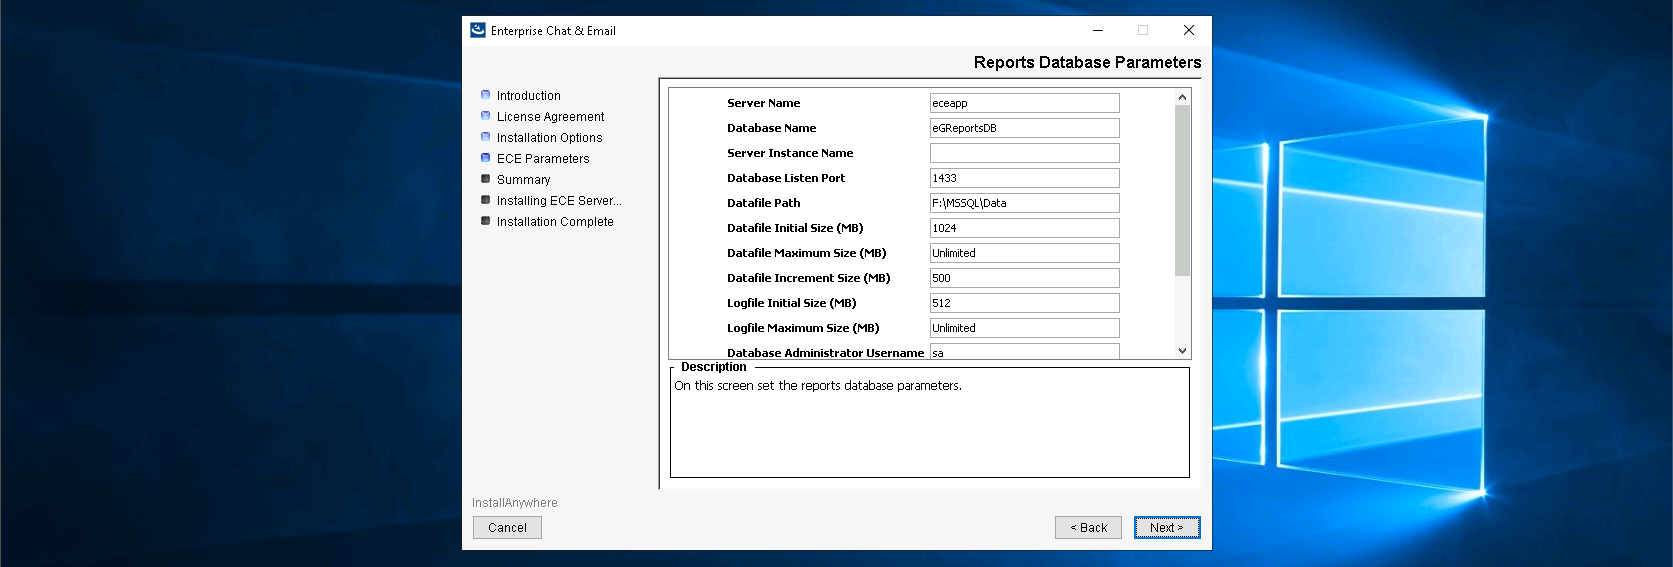This screenshot has height=567, width=1673.
Task: Go back with the Back button
Action: click(1088, 527)
